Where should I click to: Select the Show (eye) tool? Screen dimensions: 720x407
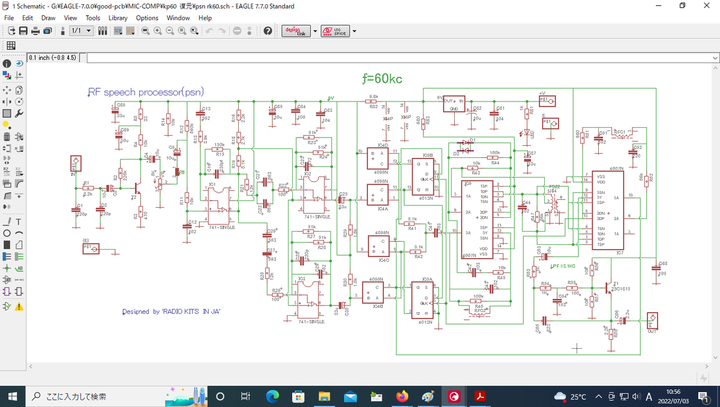[x=19, y=64]
